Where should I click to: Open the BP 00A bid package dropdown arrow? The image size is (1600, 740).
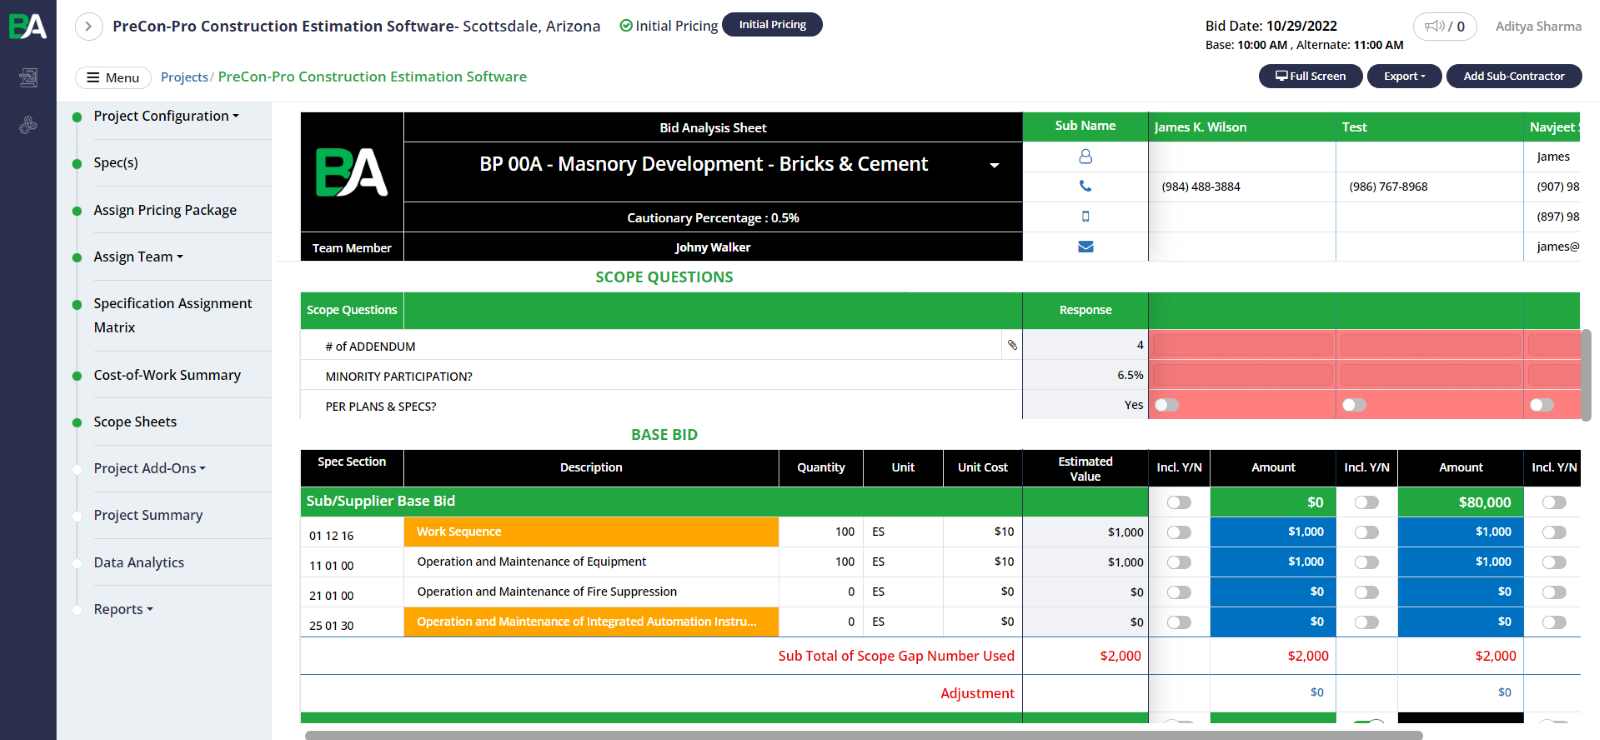click(x=994, y=165)
